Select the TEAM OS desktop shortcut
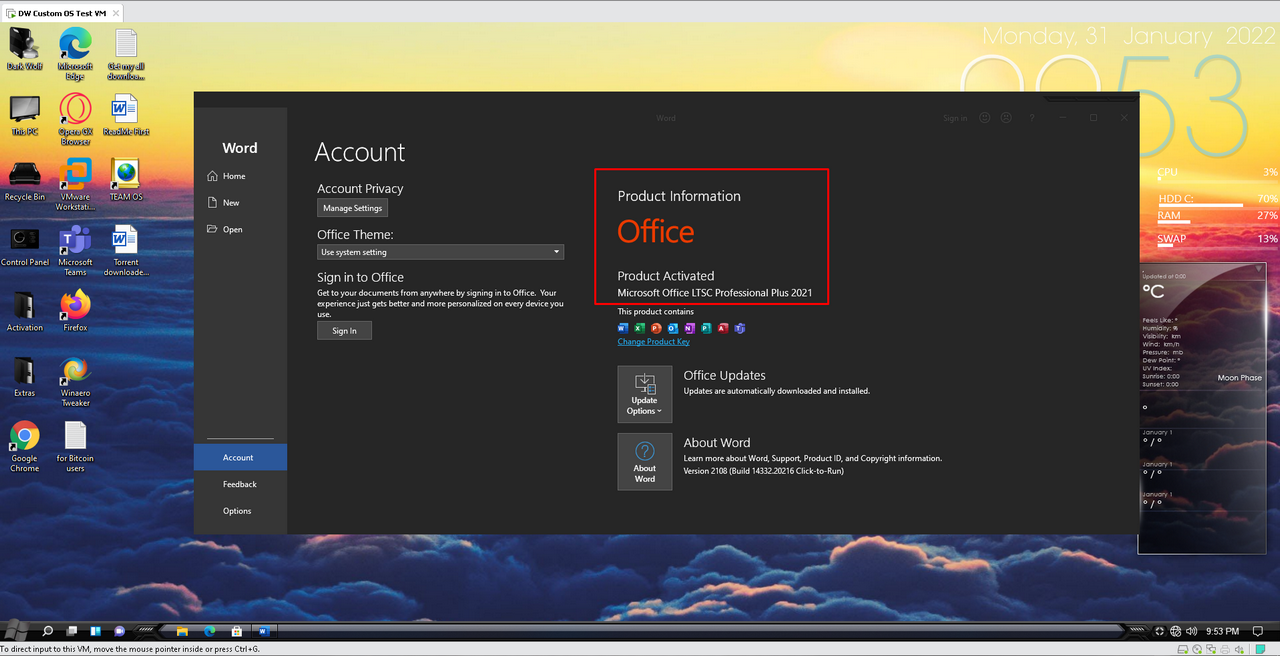Viewport: 1280px width, 656px height. click(x=126, y=180)
